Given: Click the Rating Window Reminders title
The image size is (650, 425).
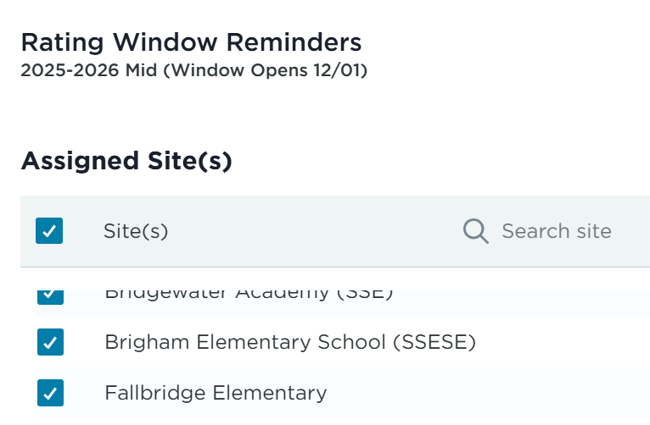Looking at the screenshot, I should click(x=191, y=42).
